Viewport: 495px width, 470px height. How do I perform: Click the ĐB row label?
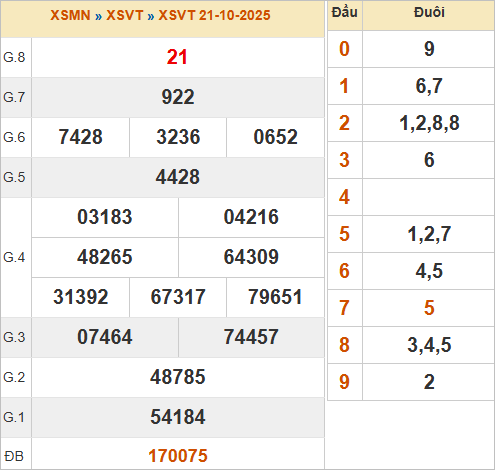(14, 456)
